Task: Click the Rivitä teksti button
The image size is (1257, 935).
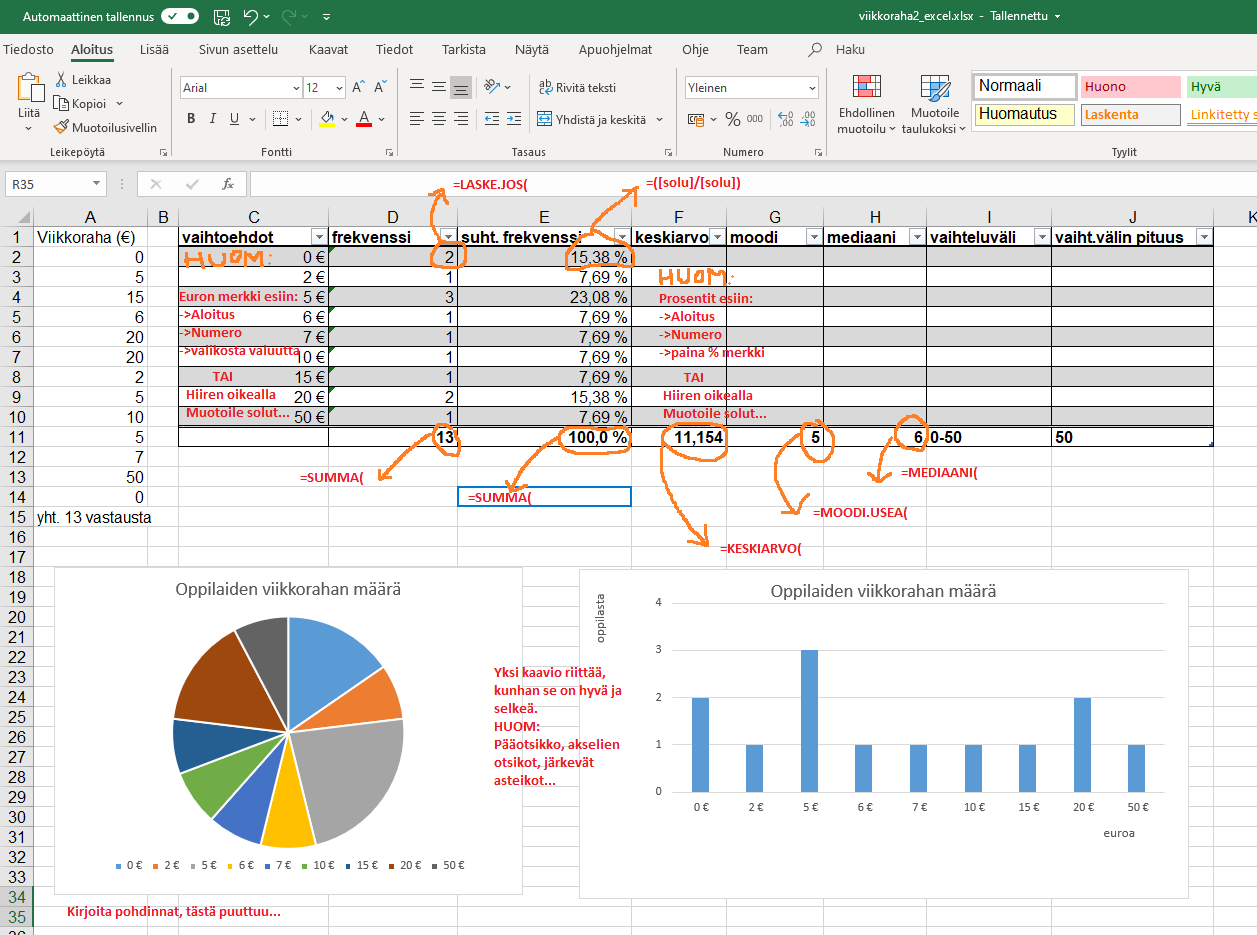Action: tap(577, 88)
